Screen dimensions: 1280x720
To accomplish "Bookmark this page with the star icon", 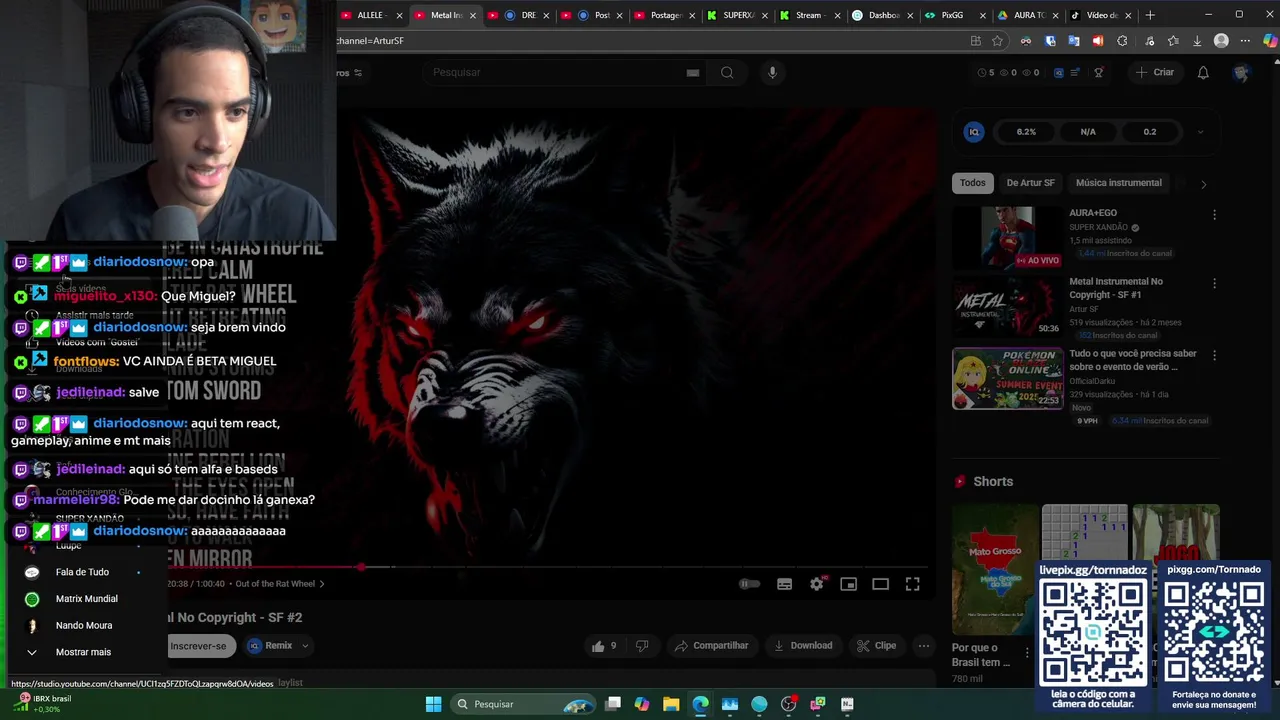I will tap(997, 41).
